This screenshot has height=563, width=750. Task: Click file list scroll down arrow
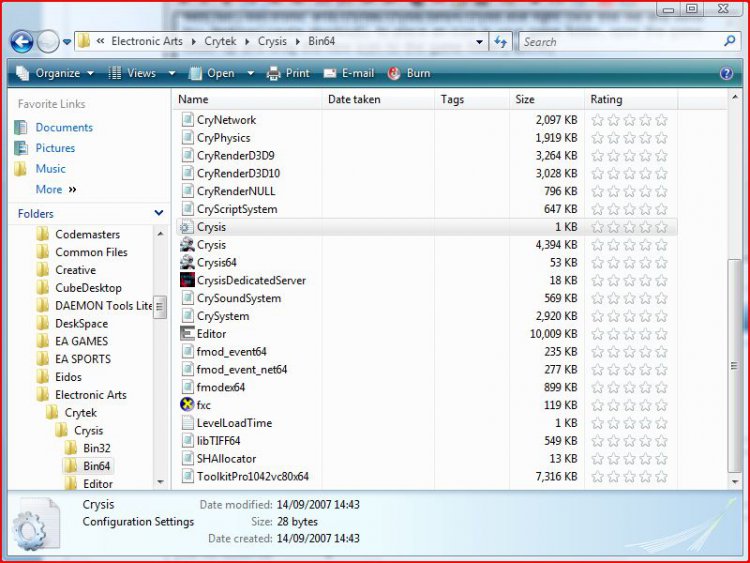coord(735,482)
